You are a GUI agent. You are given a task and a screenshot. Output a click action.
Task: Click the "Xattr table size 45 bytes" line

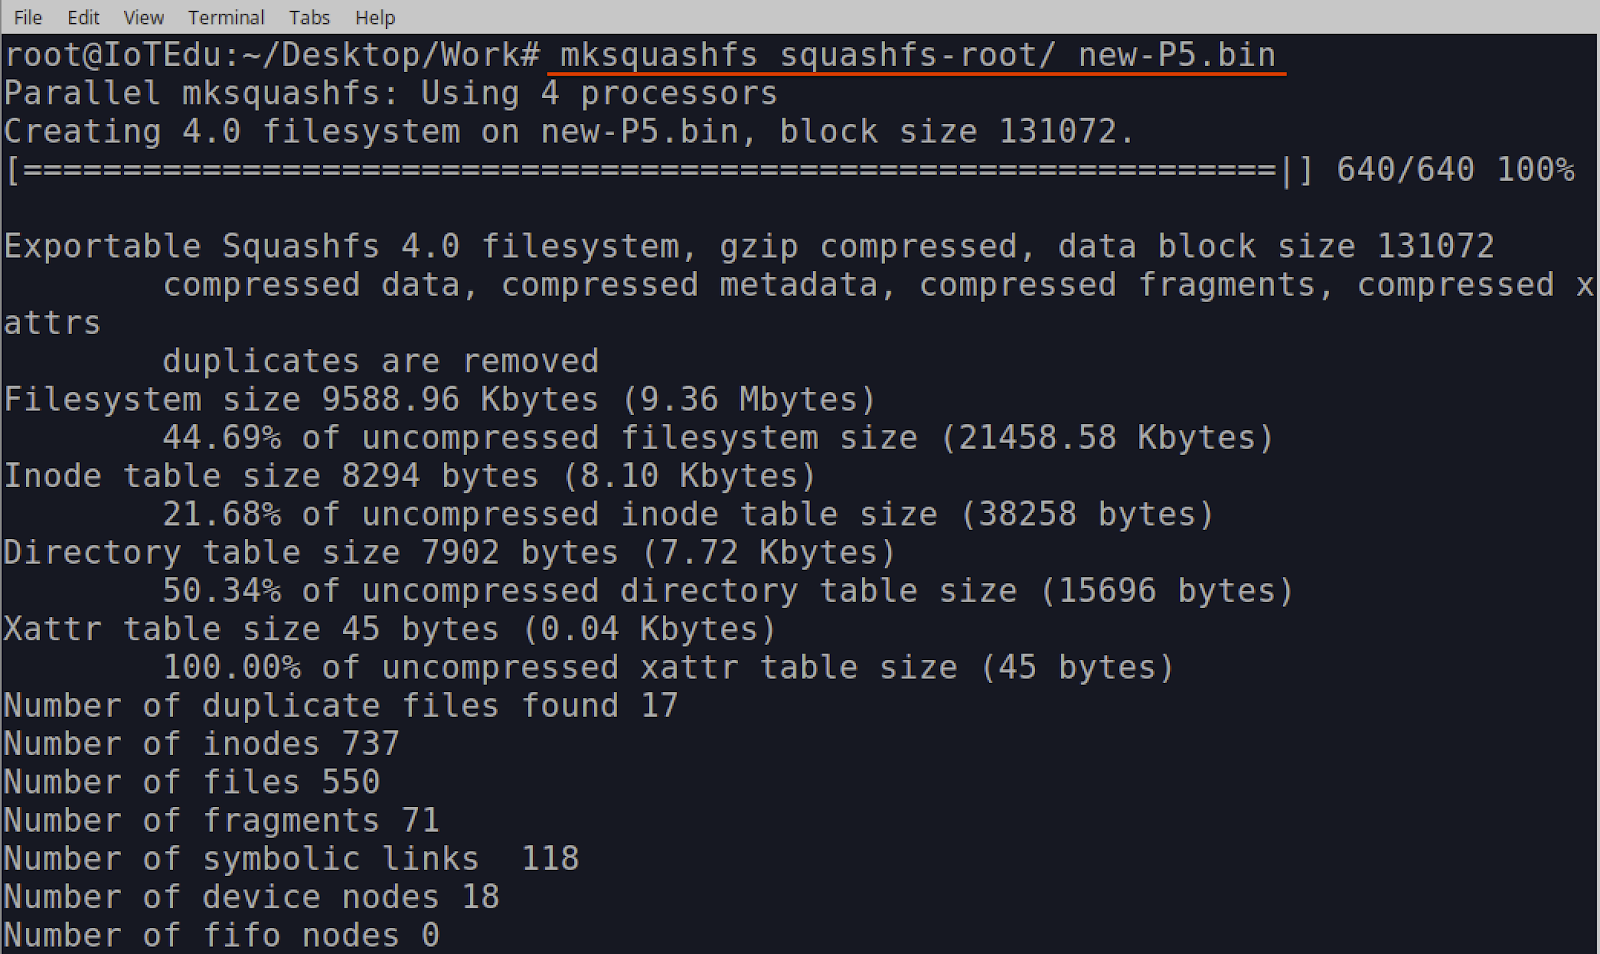(x=389, y=629)
